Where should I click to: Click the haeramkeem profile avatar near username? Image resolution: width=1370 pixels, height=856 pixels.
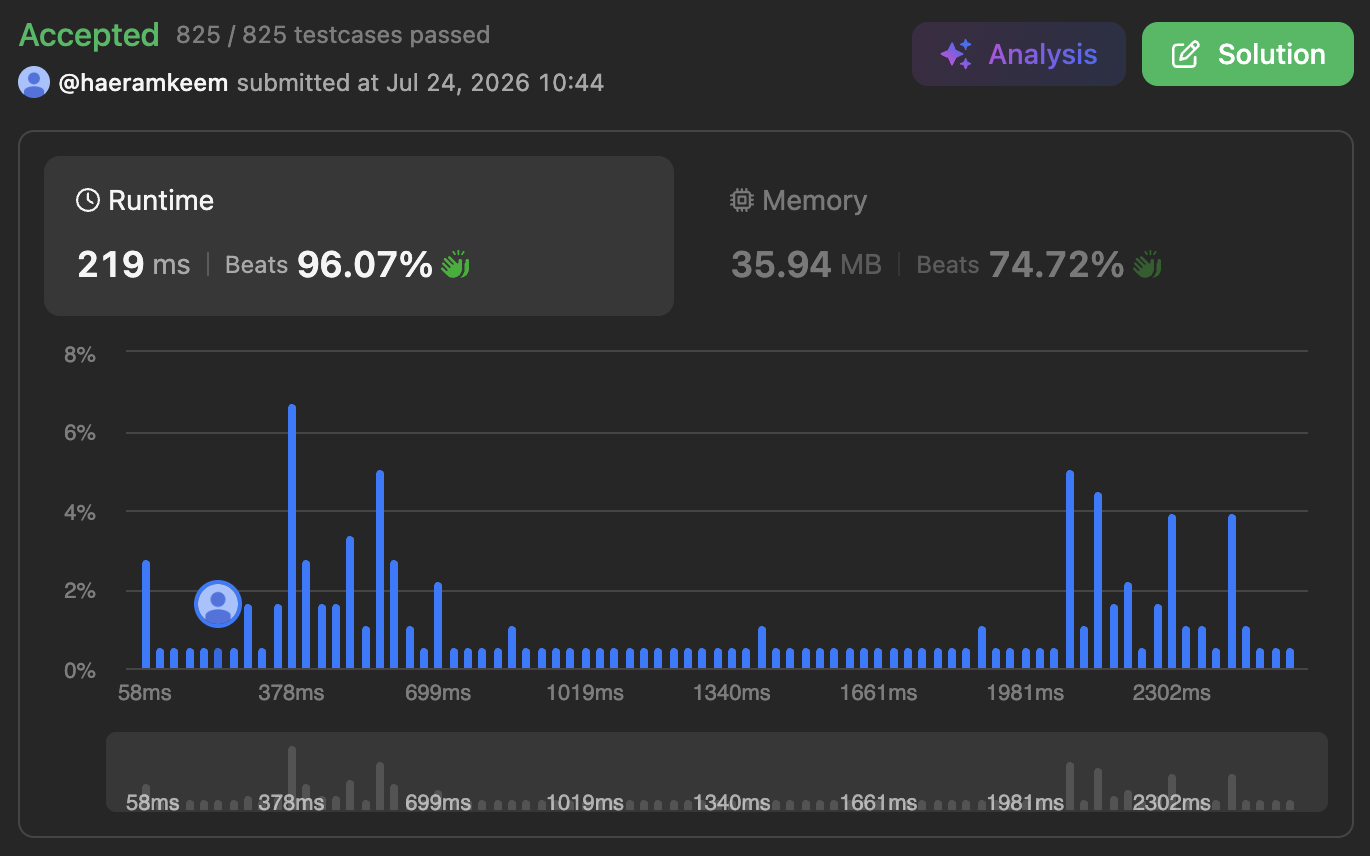34,82
